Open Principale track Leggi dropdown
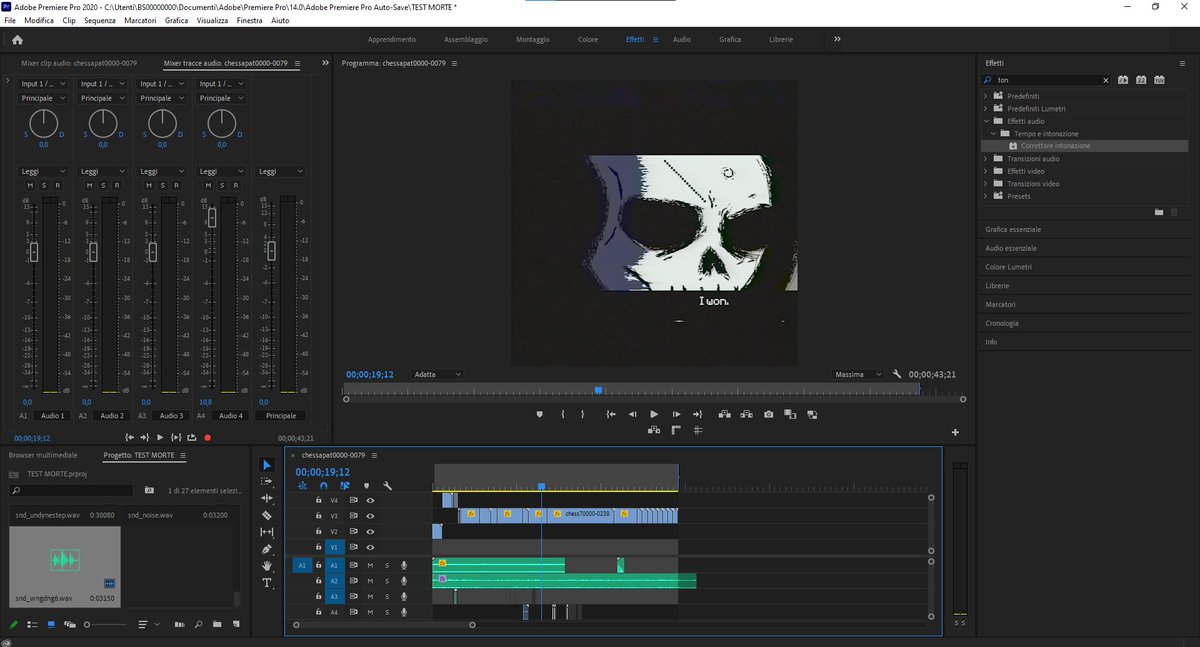1200x647 pixels. 280,171
